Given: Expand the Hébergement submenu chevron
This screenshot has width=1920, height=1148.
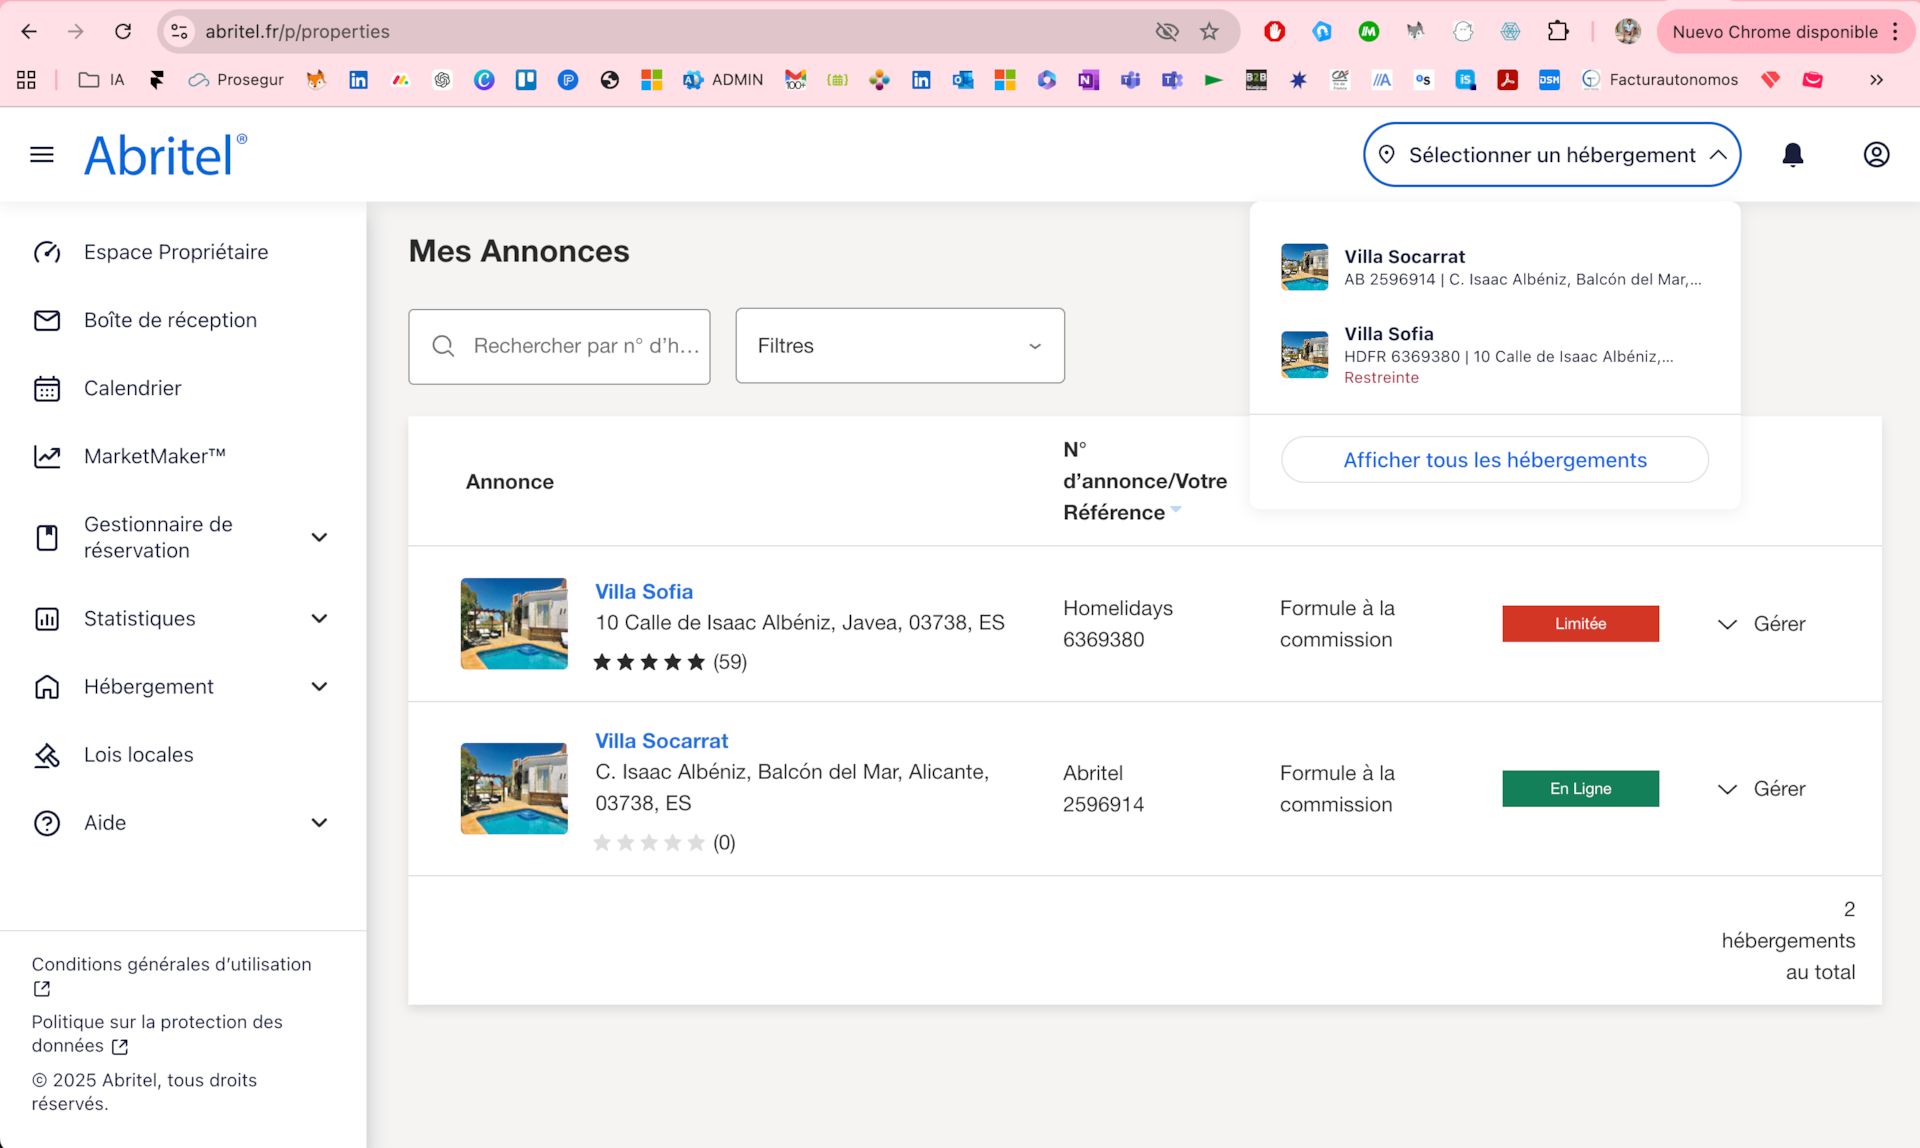Looking at the screenshot, I should tap(319, 687).
